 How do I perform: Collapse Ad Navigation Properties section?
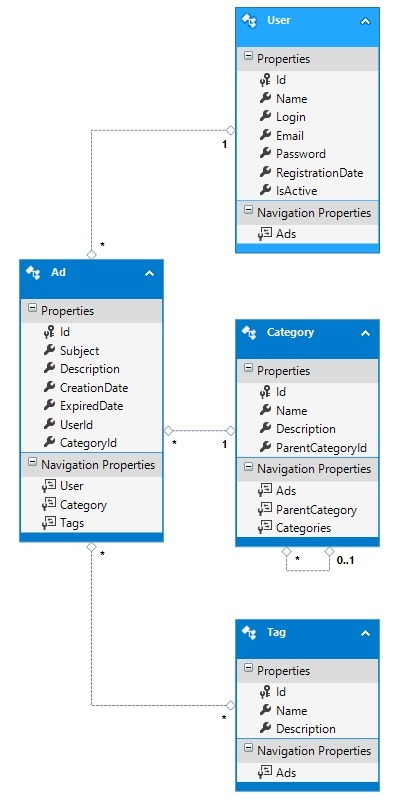coord(33,462)
